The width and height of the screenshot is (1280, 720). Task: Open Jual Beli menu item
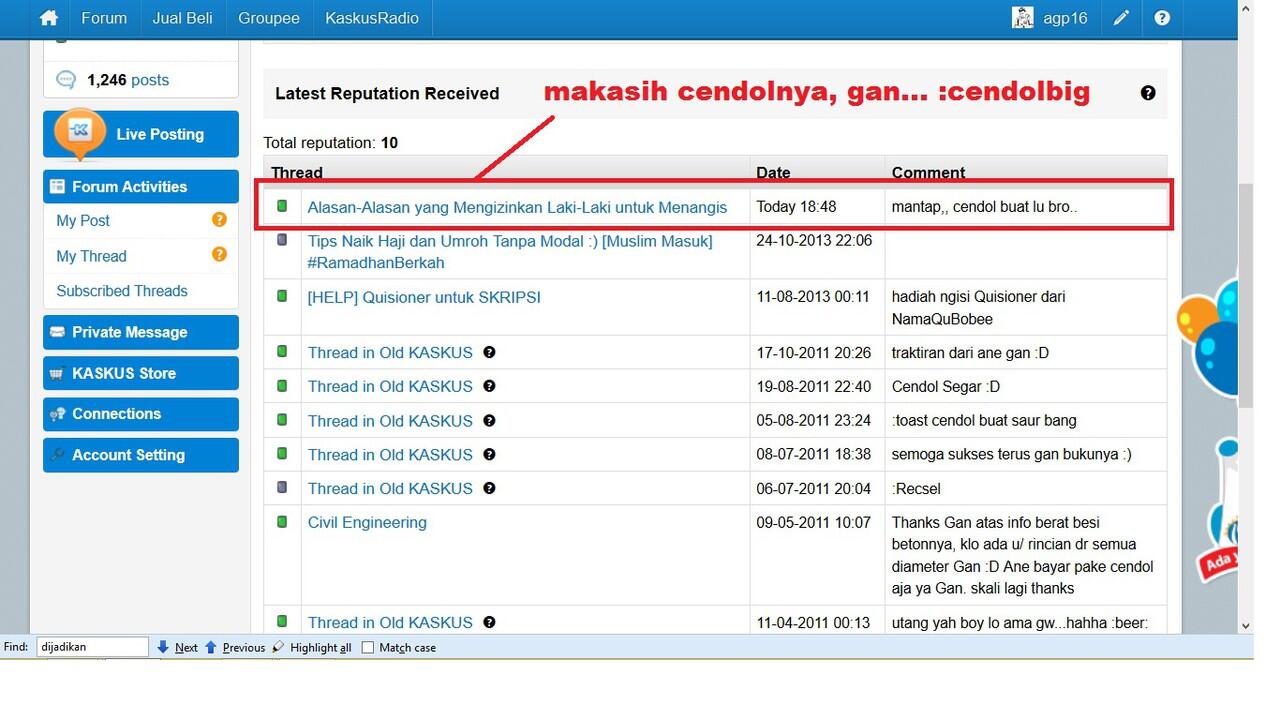tap(182, 18)
